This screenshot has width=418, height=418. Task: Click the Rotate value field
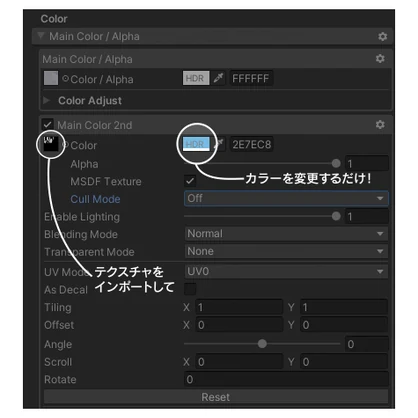coord(286,379)
